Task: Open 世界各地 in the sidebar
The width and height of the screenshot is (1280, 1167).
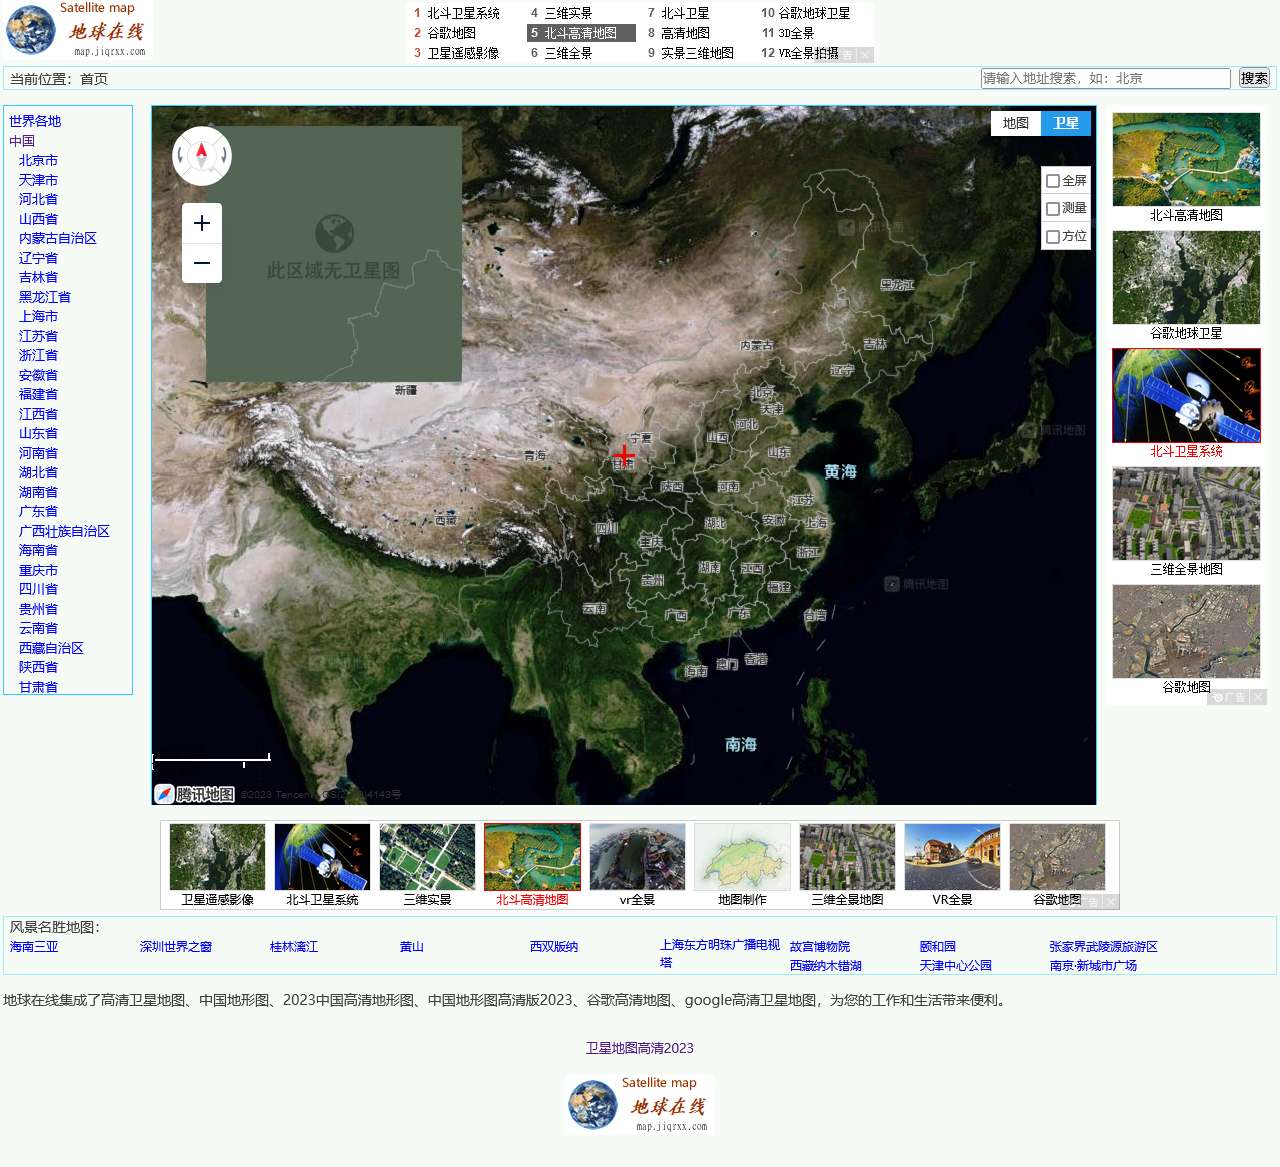Action: point(35,121)
